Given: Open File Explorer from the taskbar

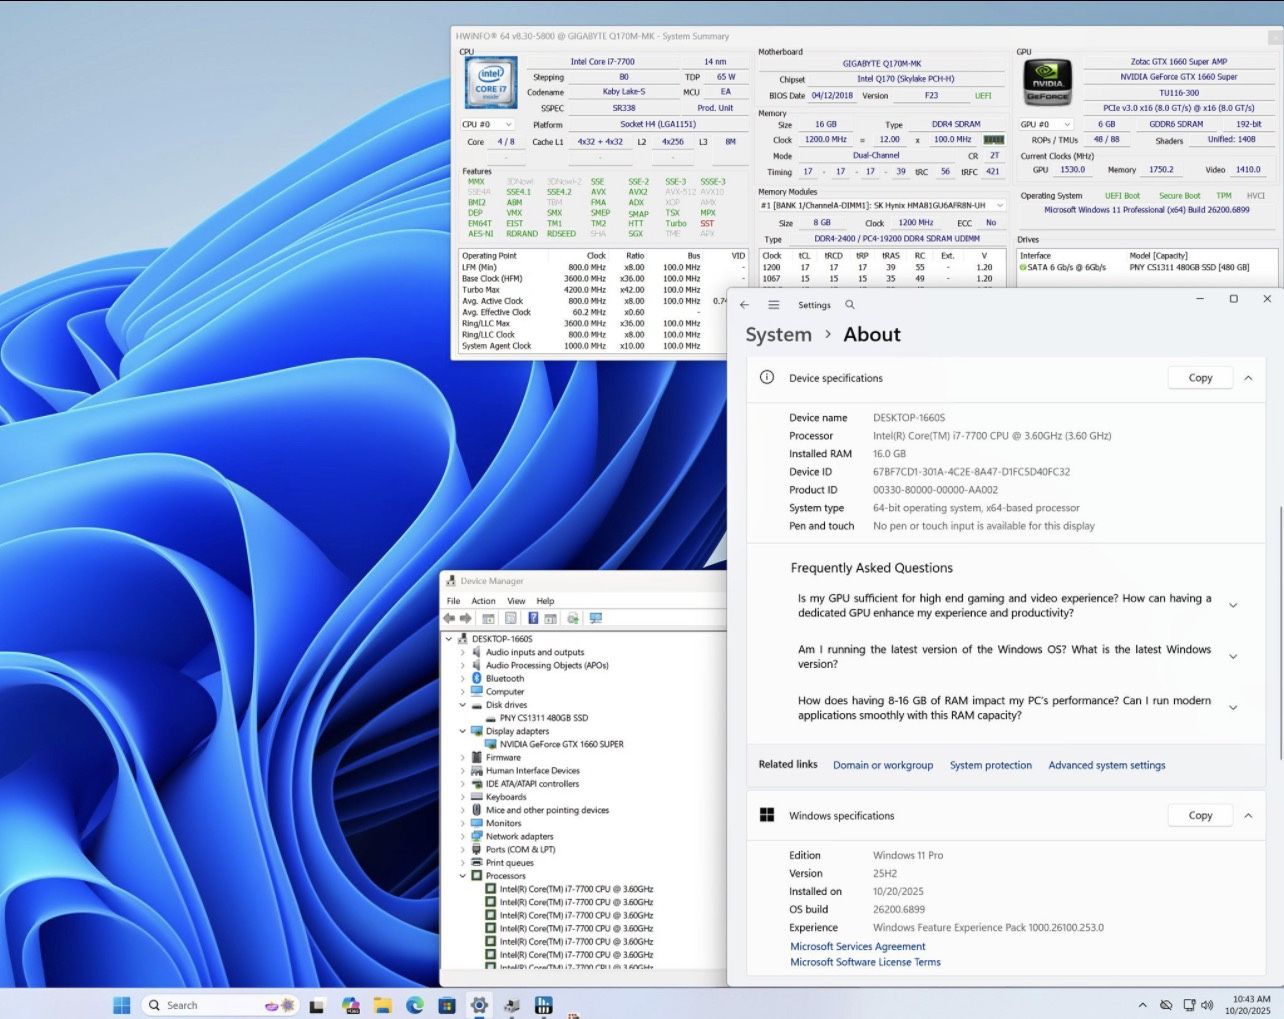Looking at the screenshot, I should pos(382,1005).
